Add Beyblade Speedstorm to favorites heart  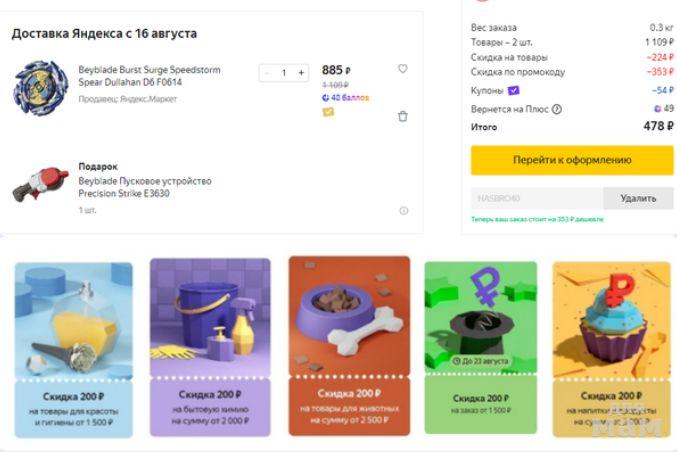(x=403, y=69)
